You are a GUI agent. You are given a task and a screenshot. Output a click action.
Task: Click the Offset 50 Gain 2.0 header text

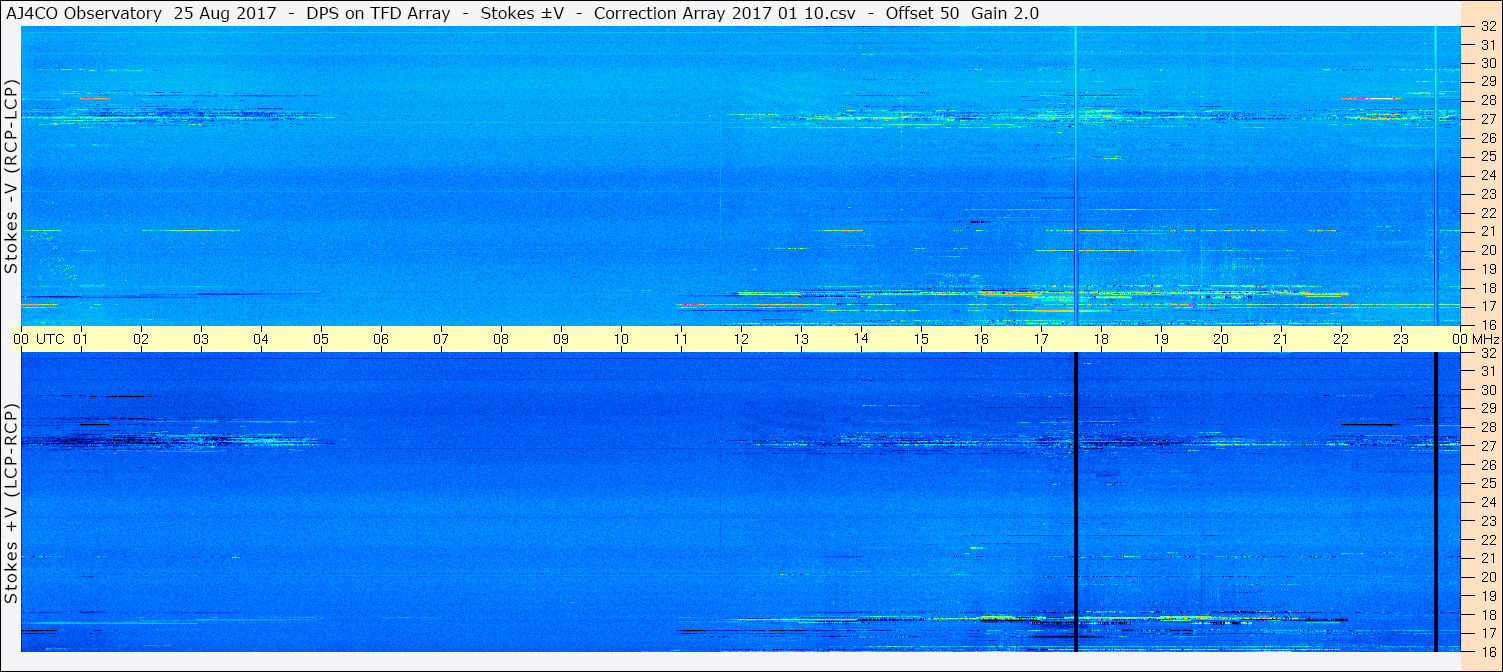coord(958,14)
